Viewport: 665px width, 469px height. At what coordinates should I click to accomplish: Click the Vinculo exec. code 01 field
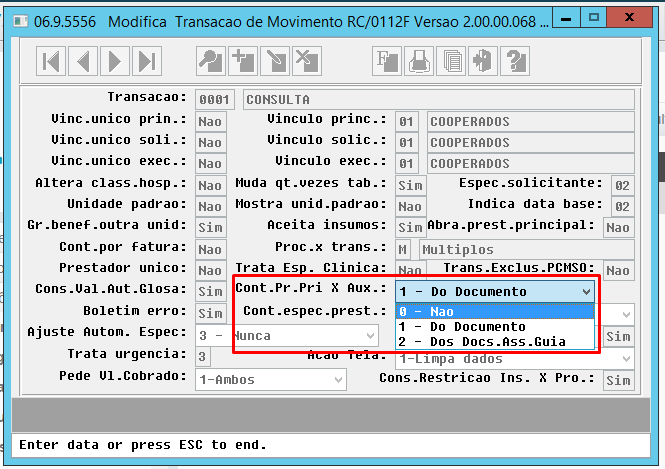[x=406, y=164]
